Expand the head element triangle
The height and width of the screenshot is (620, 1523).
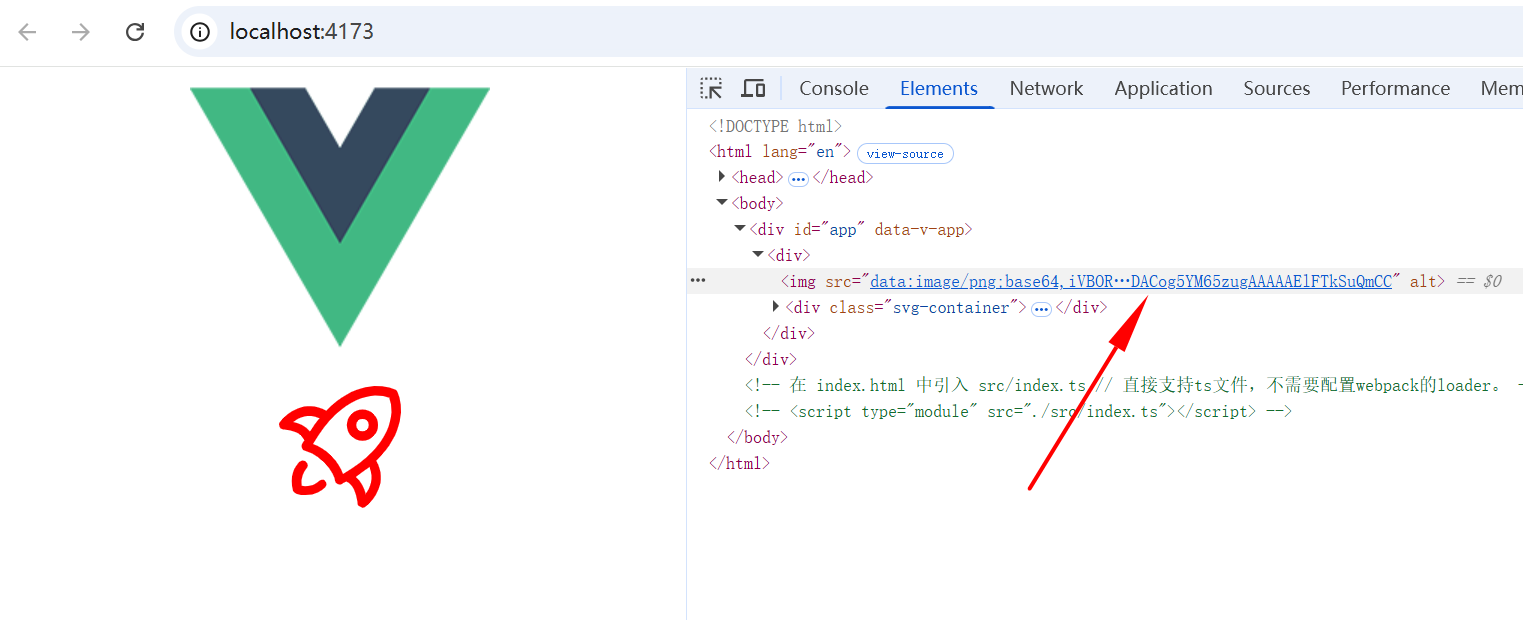[x=722, y=177]
